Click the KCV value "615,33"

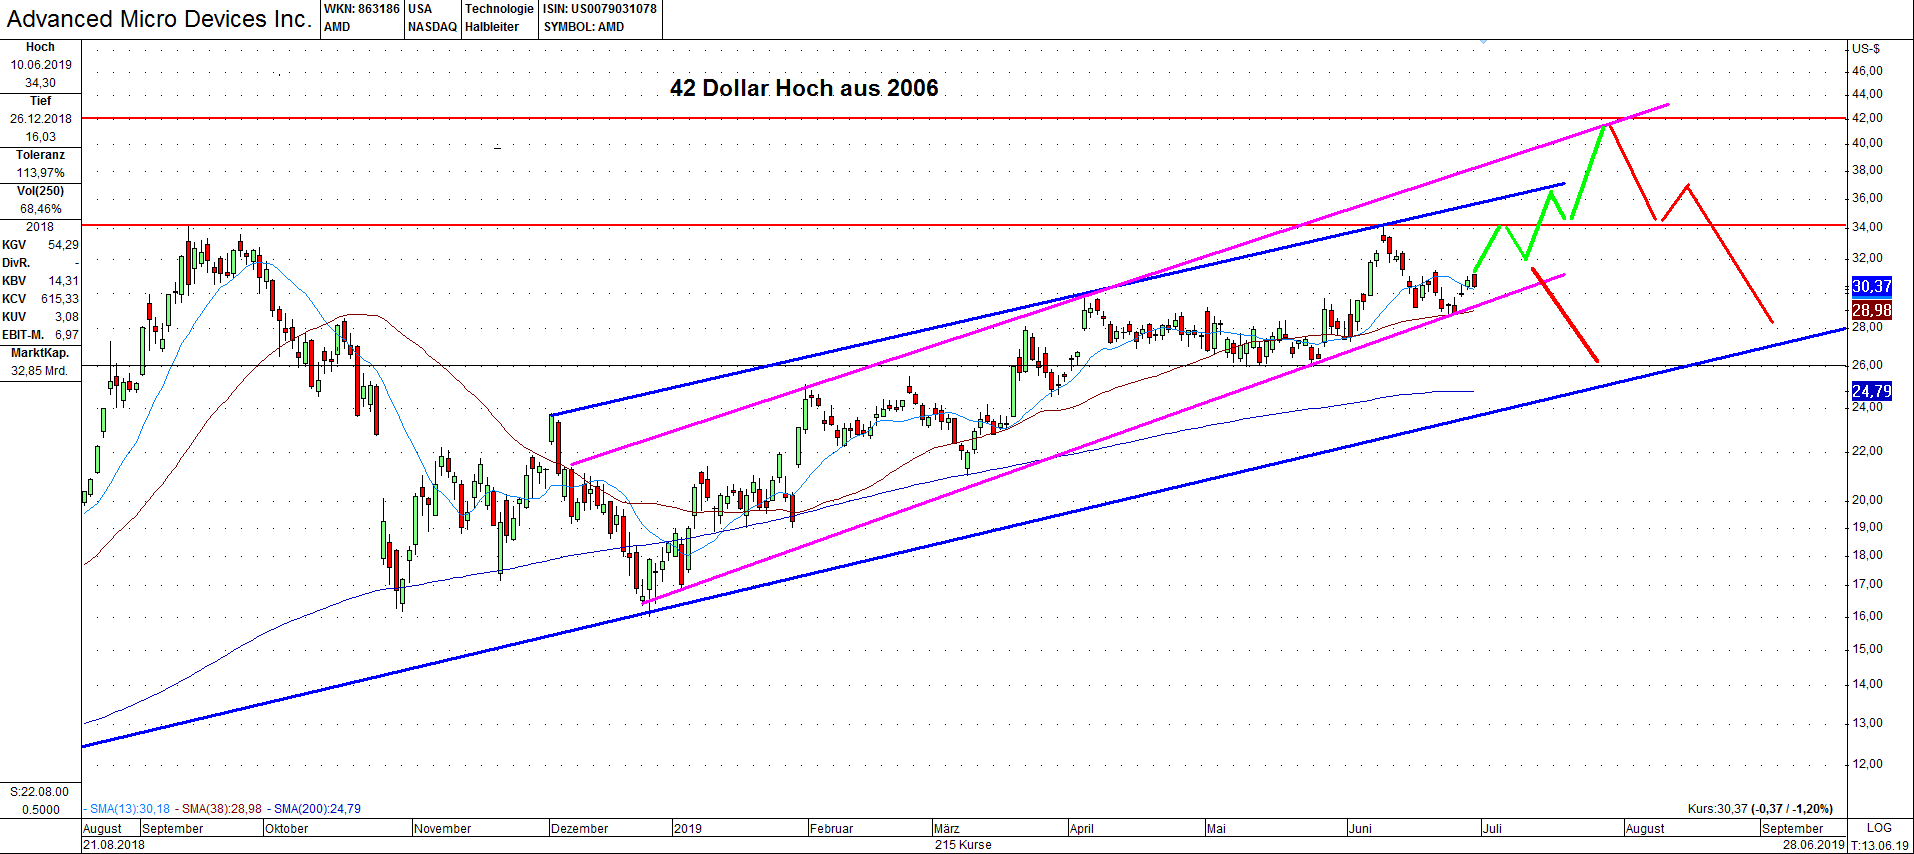click(60, 299)
